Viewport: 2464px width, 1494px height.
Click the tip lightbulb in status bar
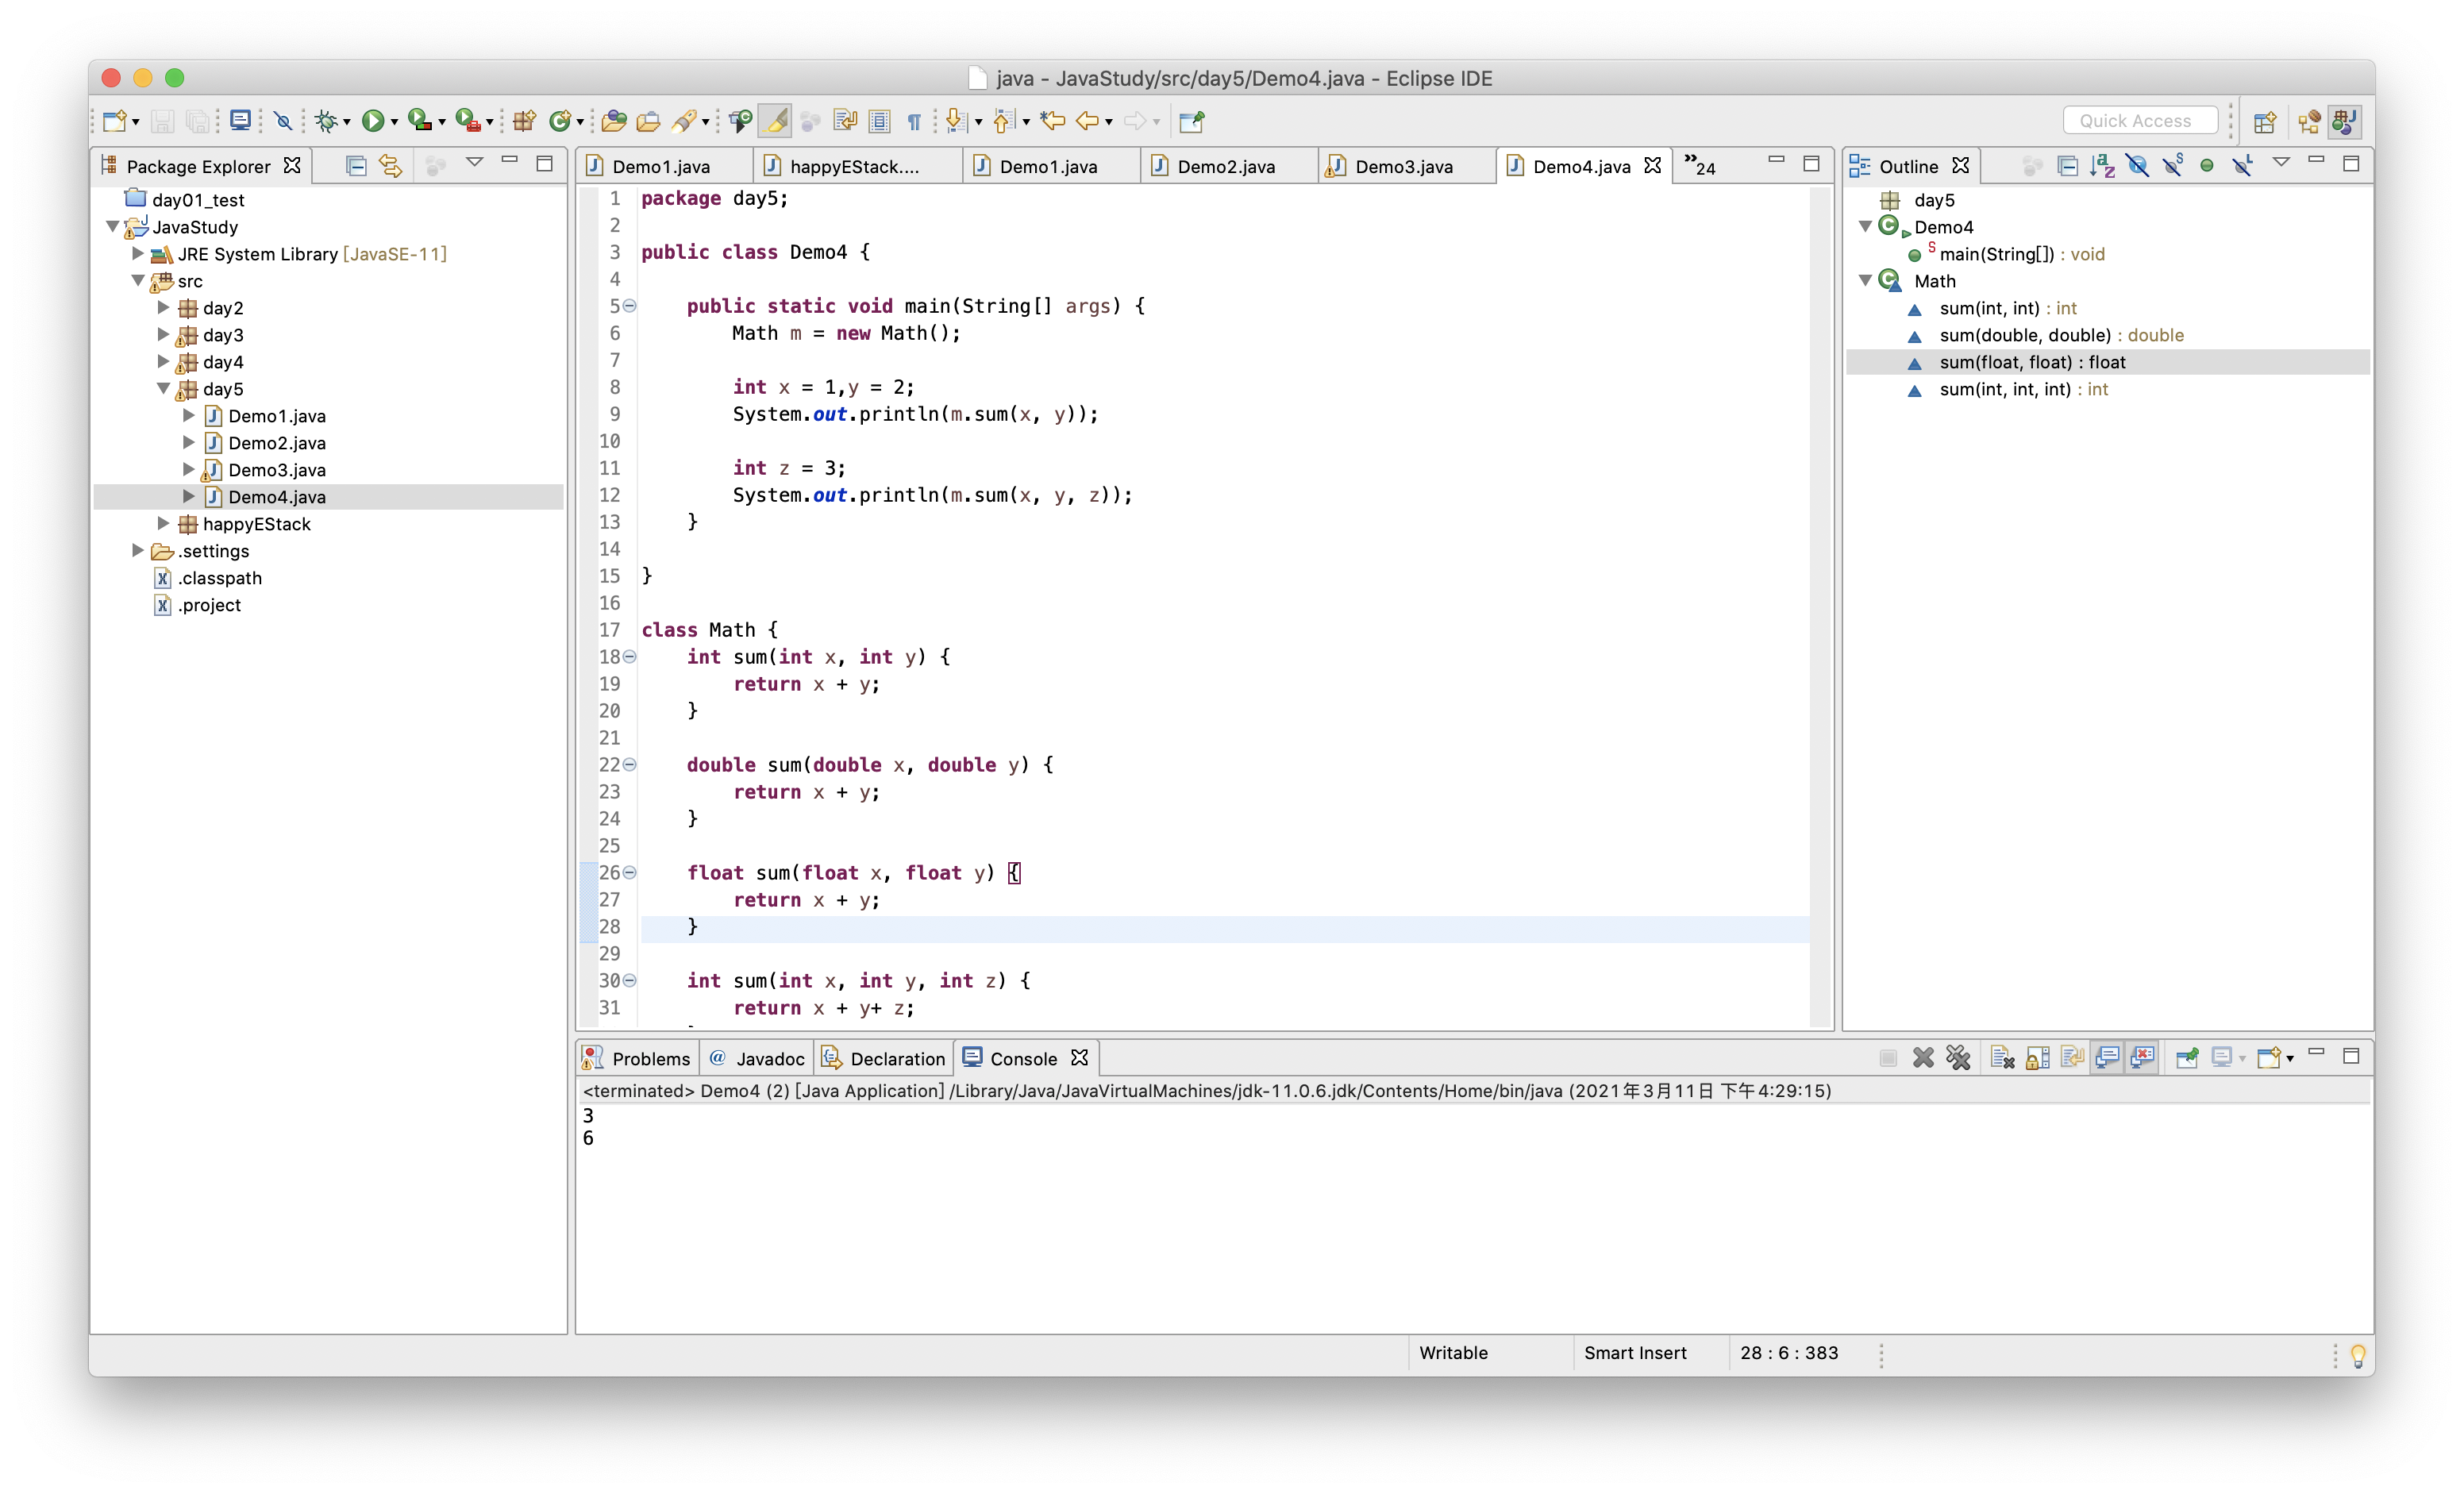2357,1354
